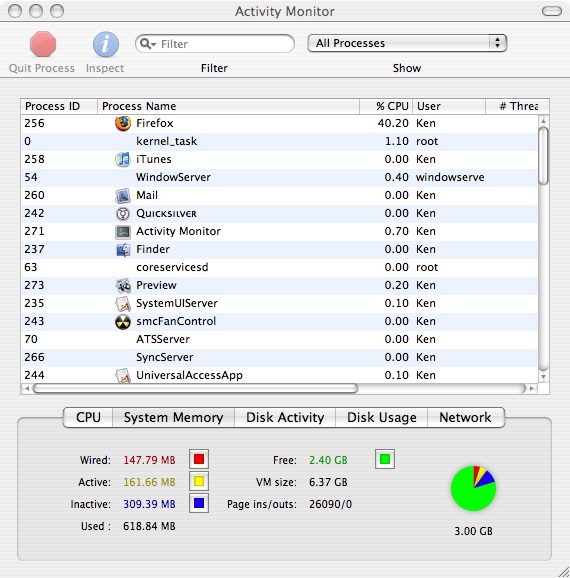Click the Quit Process stop-sign icon
The image size is (570, 578).
pyautogui.click(x=43, y=44)
